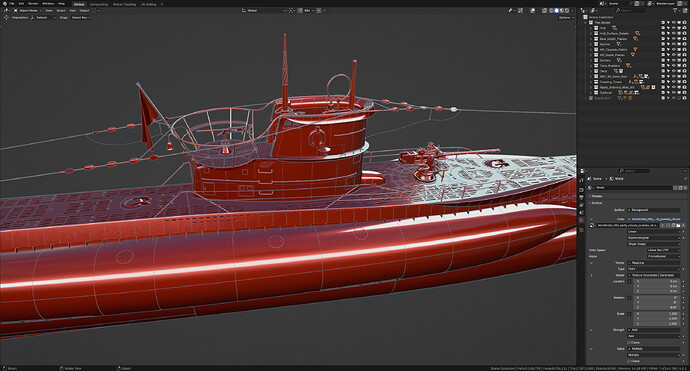690x371 pixels.
Task: Open the Color Space dropdown
Action: point(664,250)
